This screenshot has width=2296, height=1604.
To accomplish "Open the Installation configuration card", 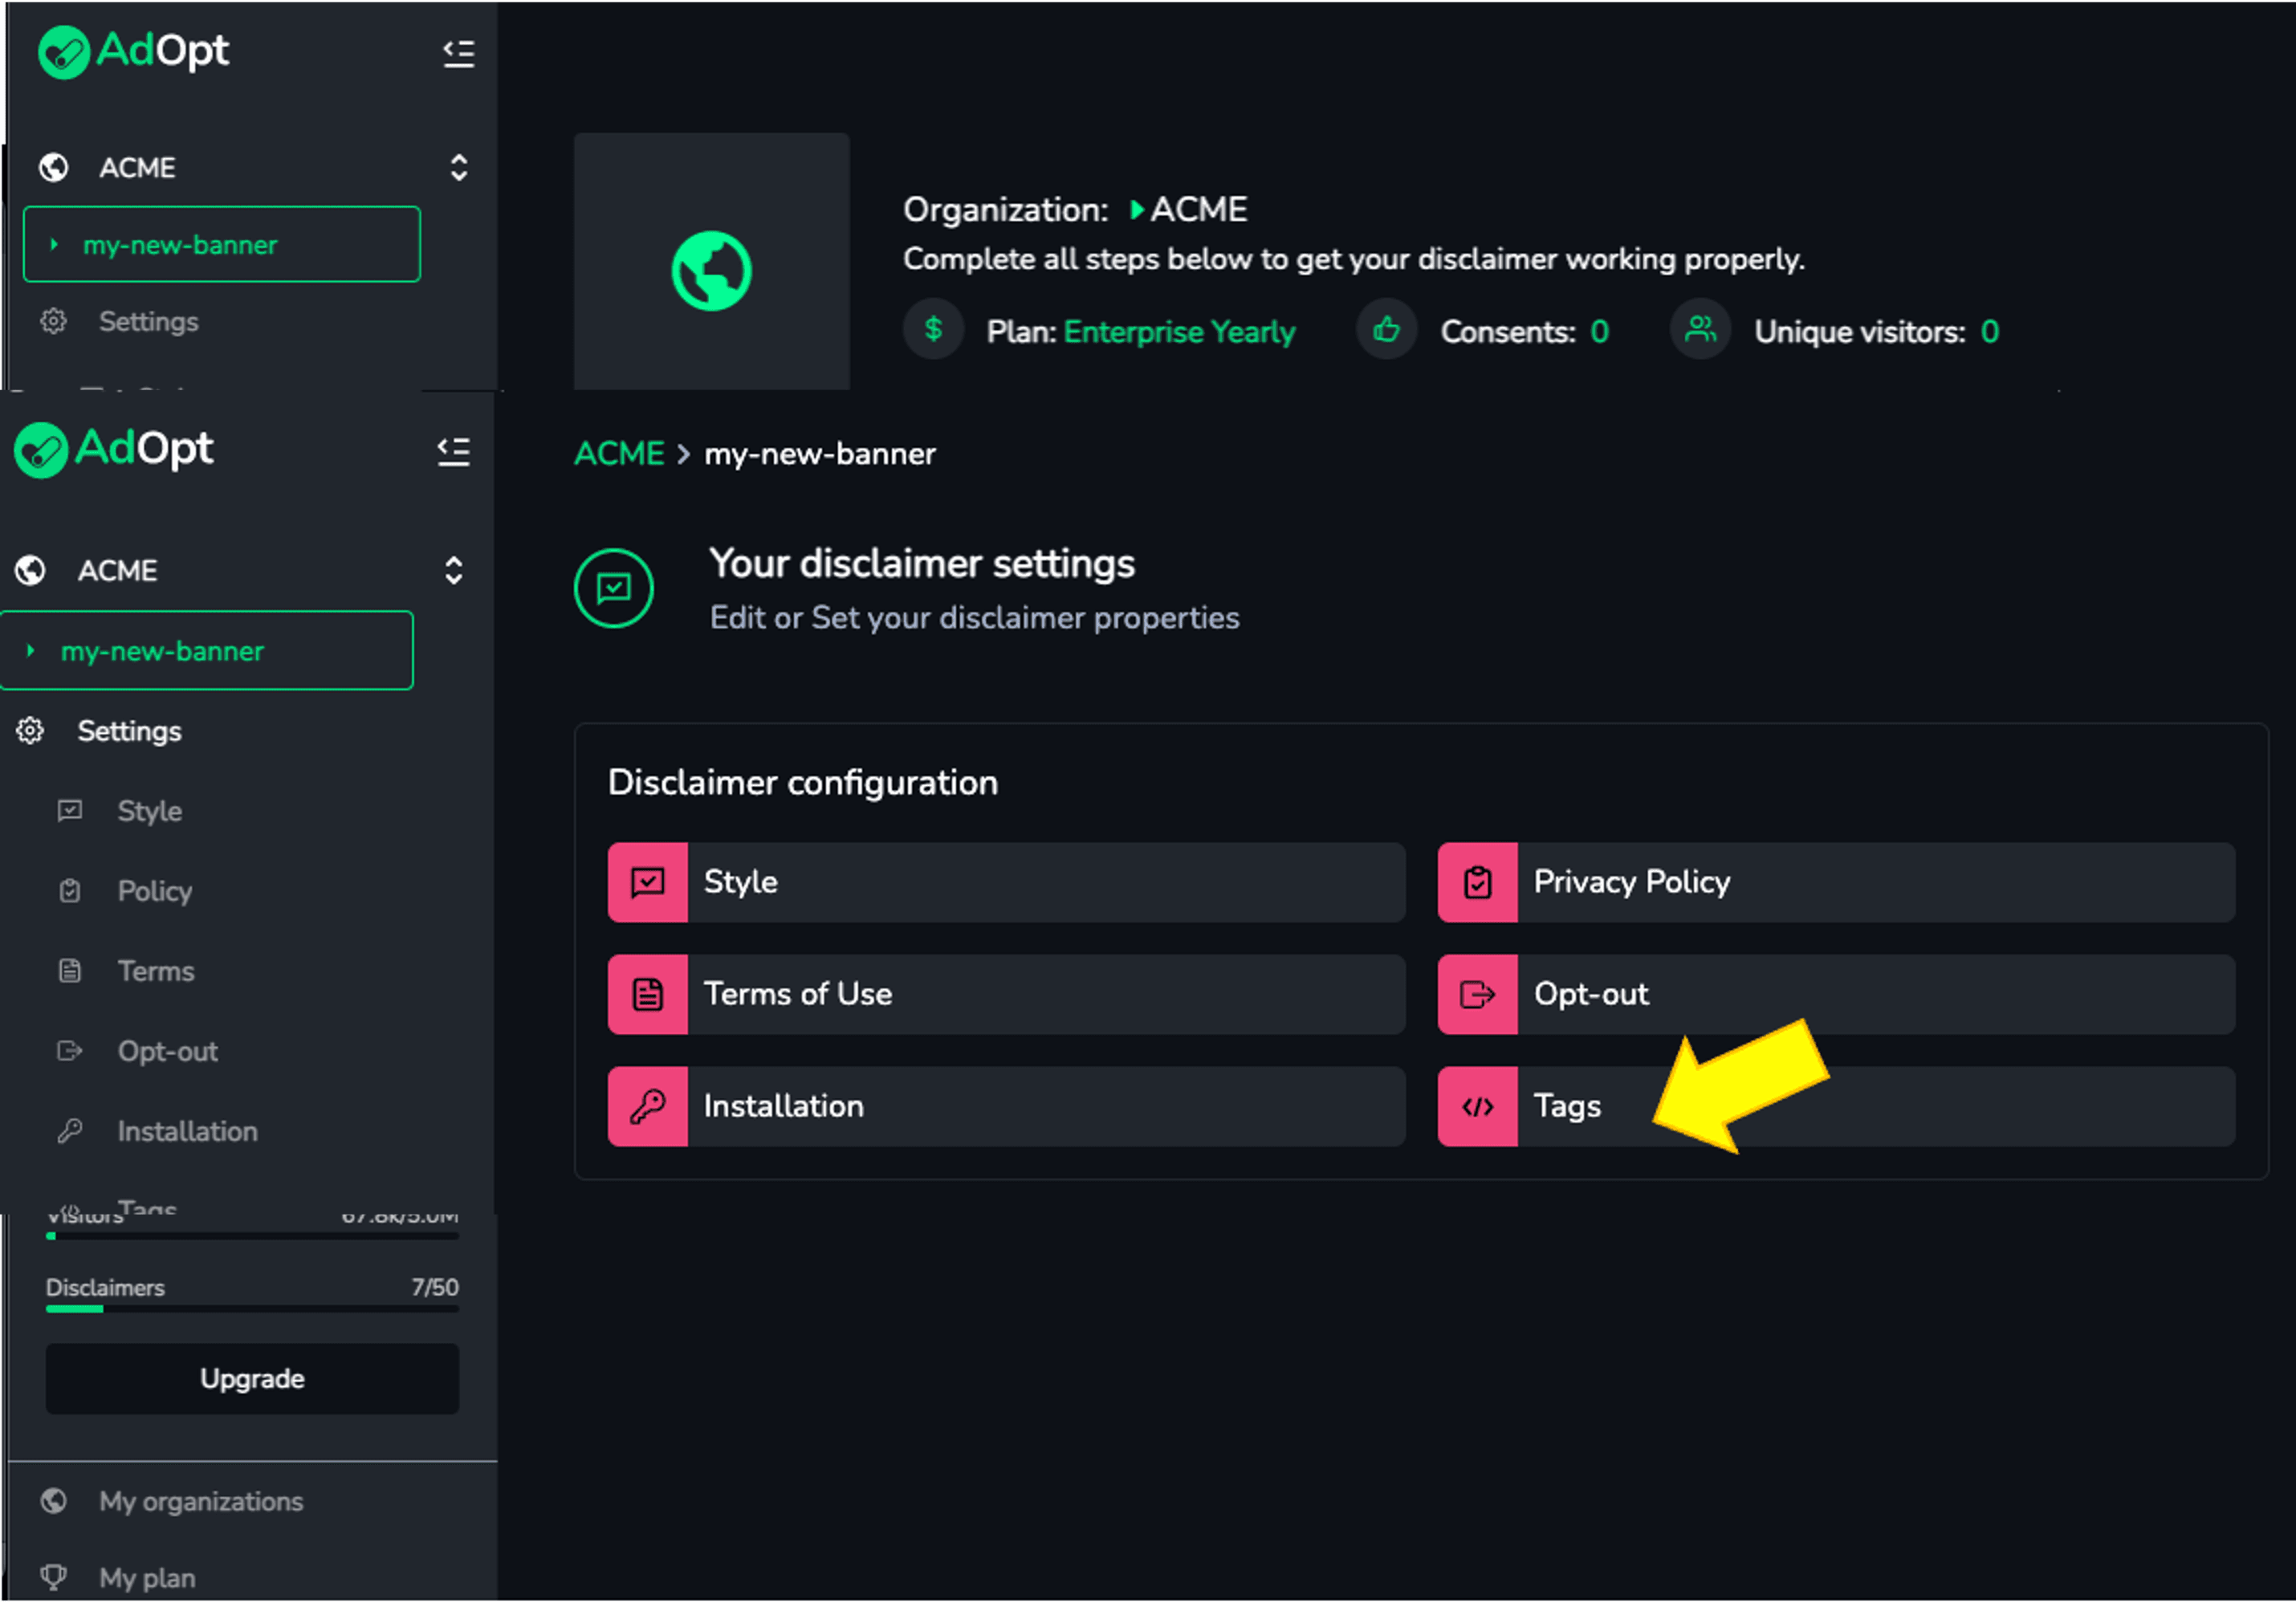I will (1007, 1106).
